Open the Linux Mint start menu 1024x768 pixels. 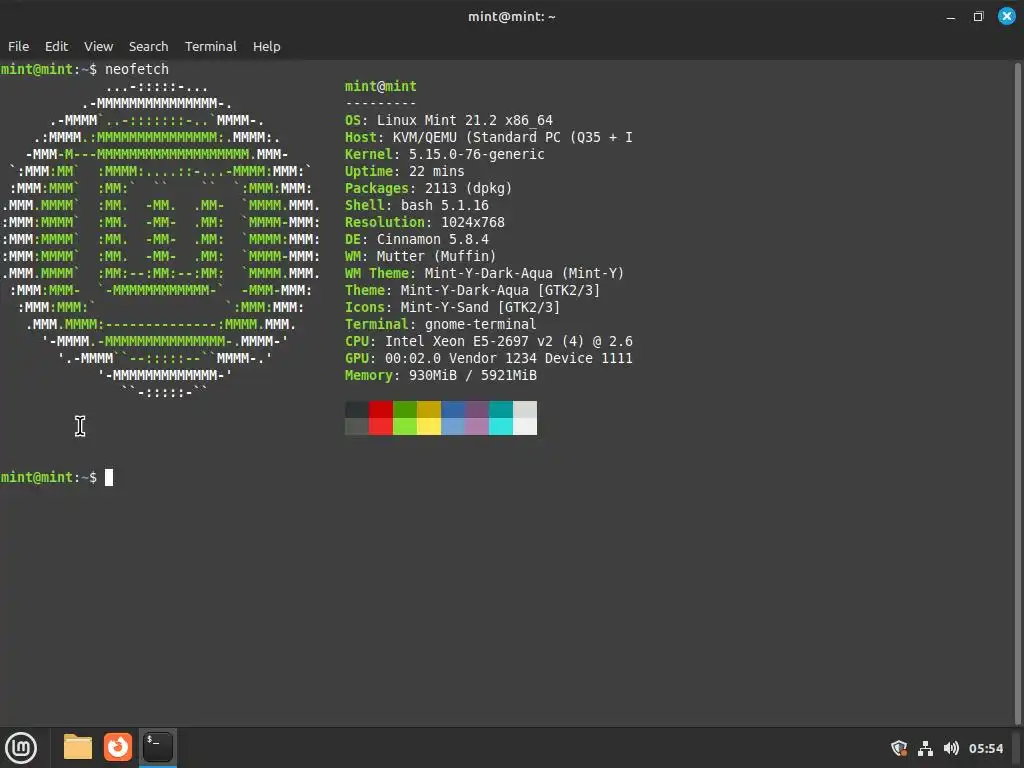tap(21, 748)
